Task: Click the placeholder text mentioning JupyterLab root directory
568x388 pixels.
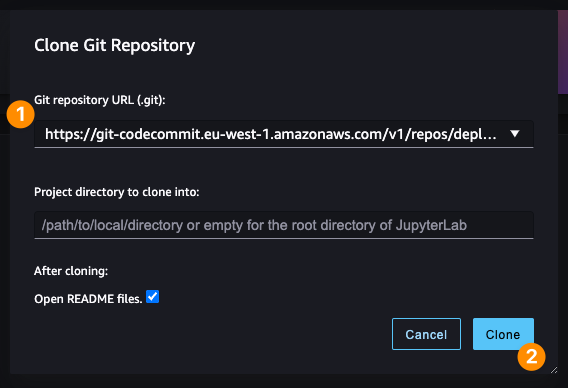Action: 254,225
